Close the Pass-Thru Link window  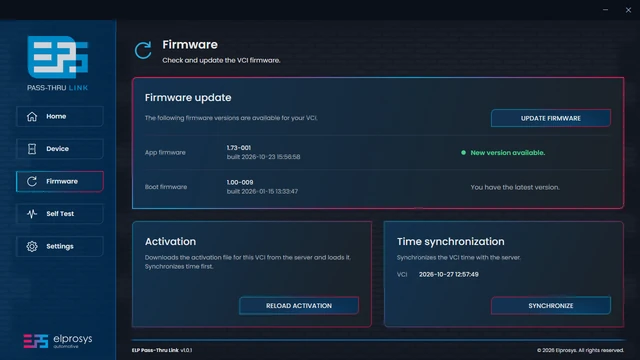pos(628,10)
